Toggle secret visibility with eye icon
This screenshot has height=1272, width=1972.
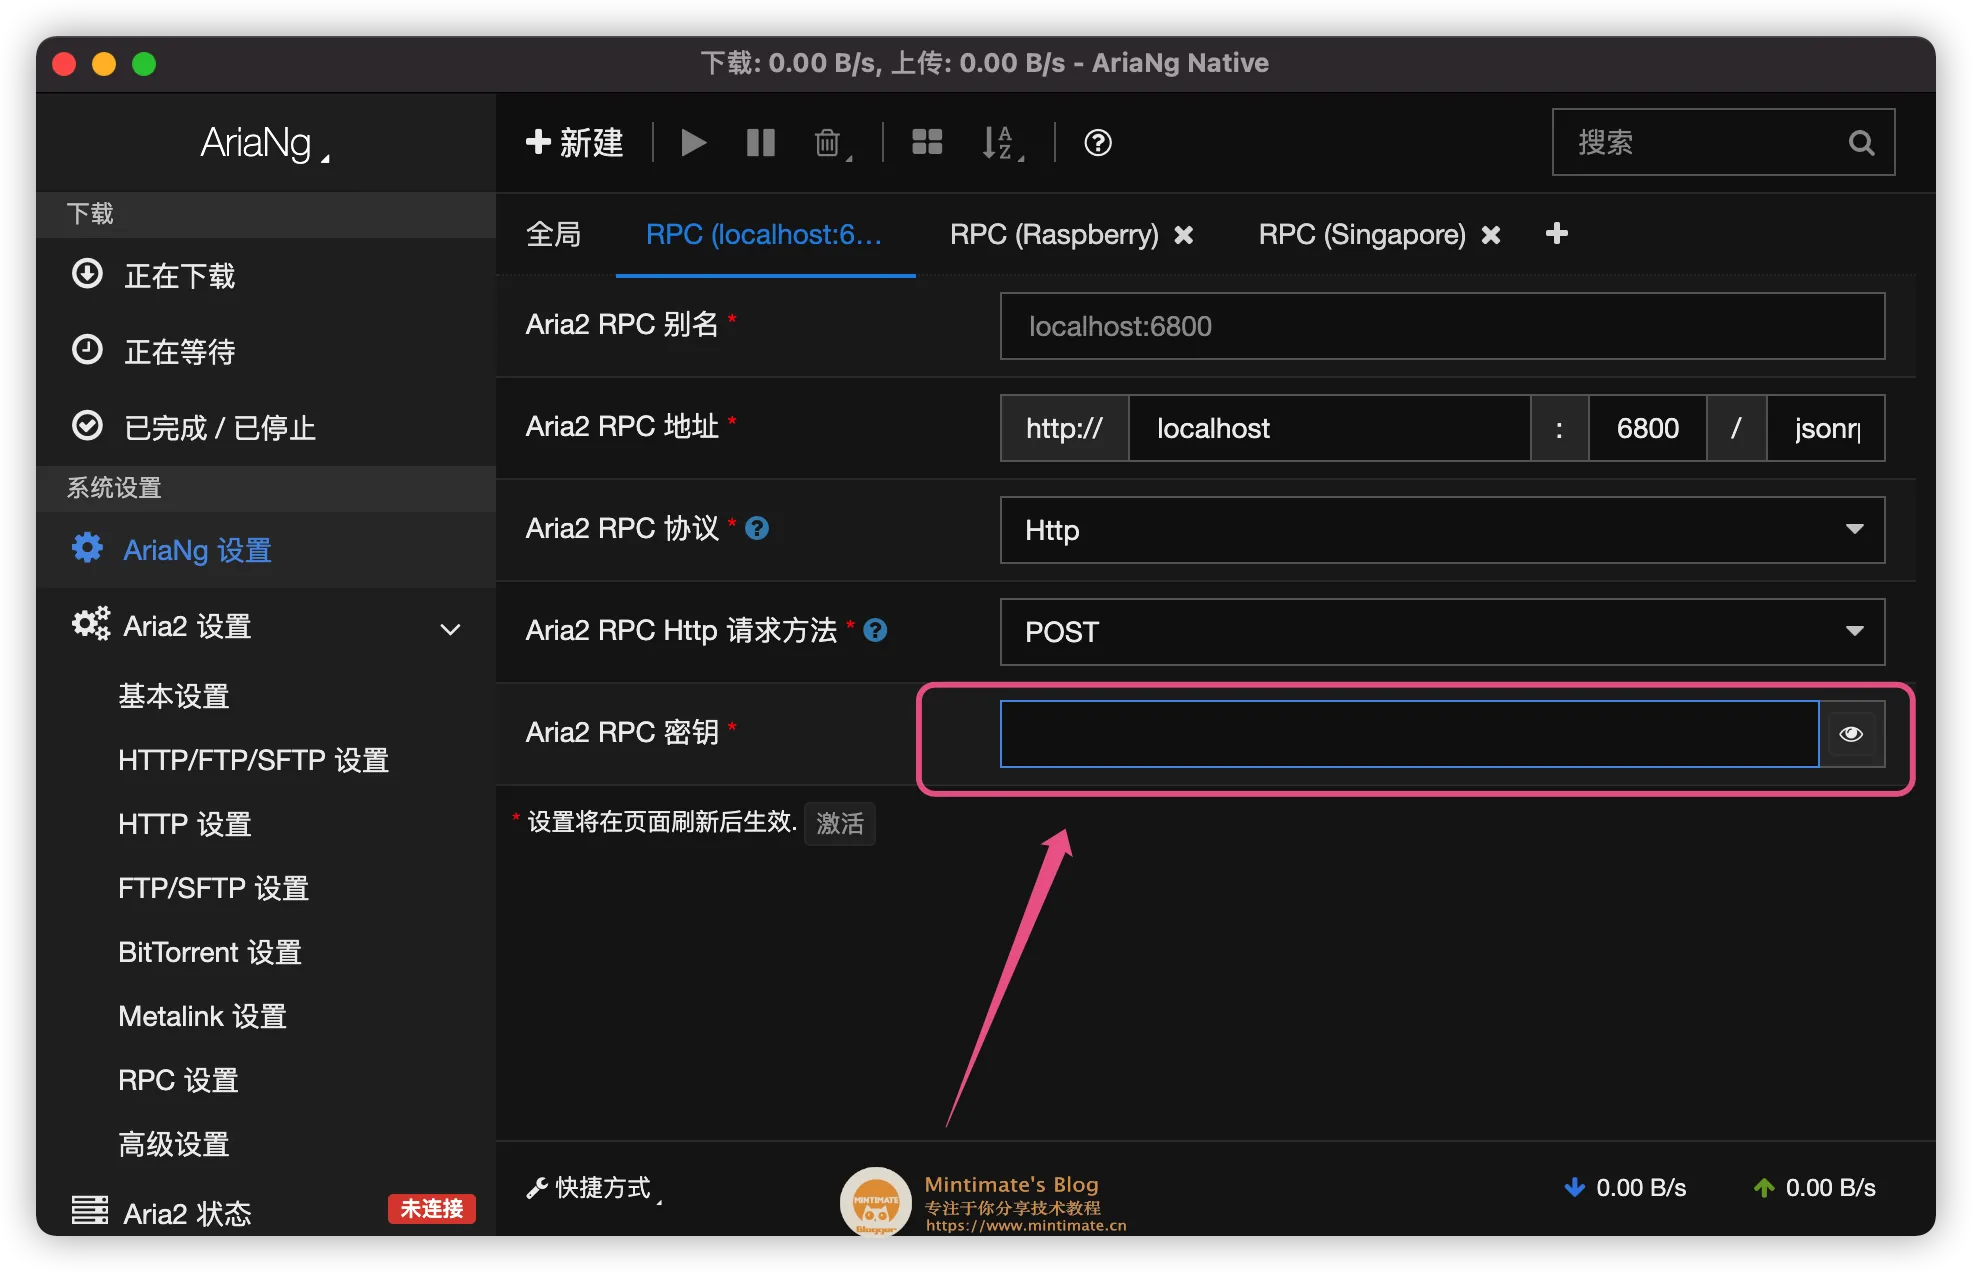1852,734
